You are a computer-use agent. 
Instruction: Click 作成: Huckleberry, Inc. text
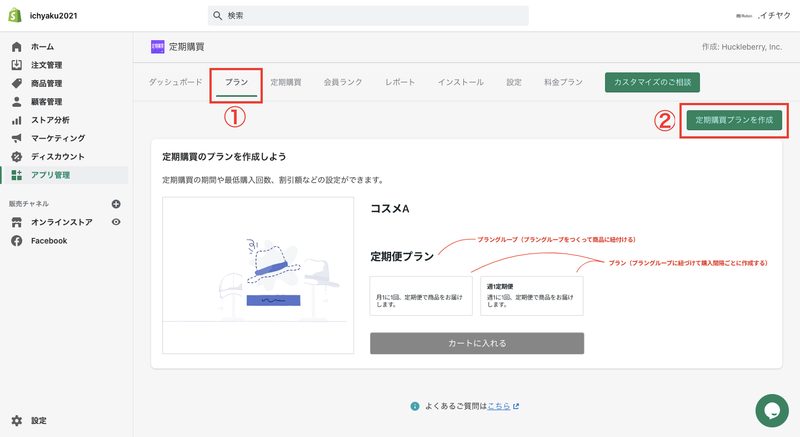point(742,47)
